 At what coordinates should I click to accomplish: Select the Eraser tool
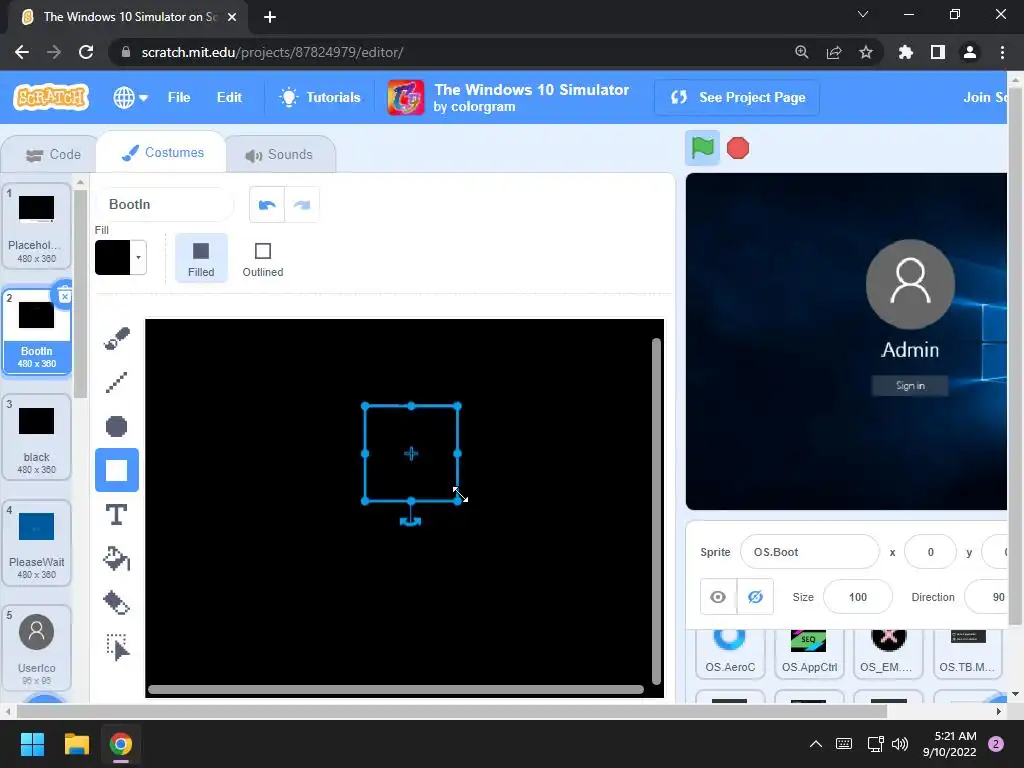point(117,602)
